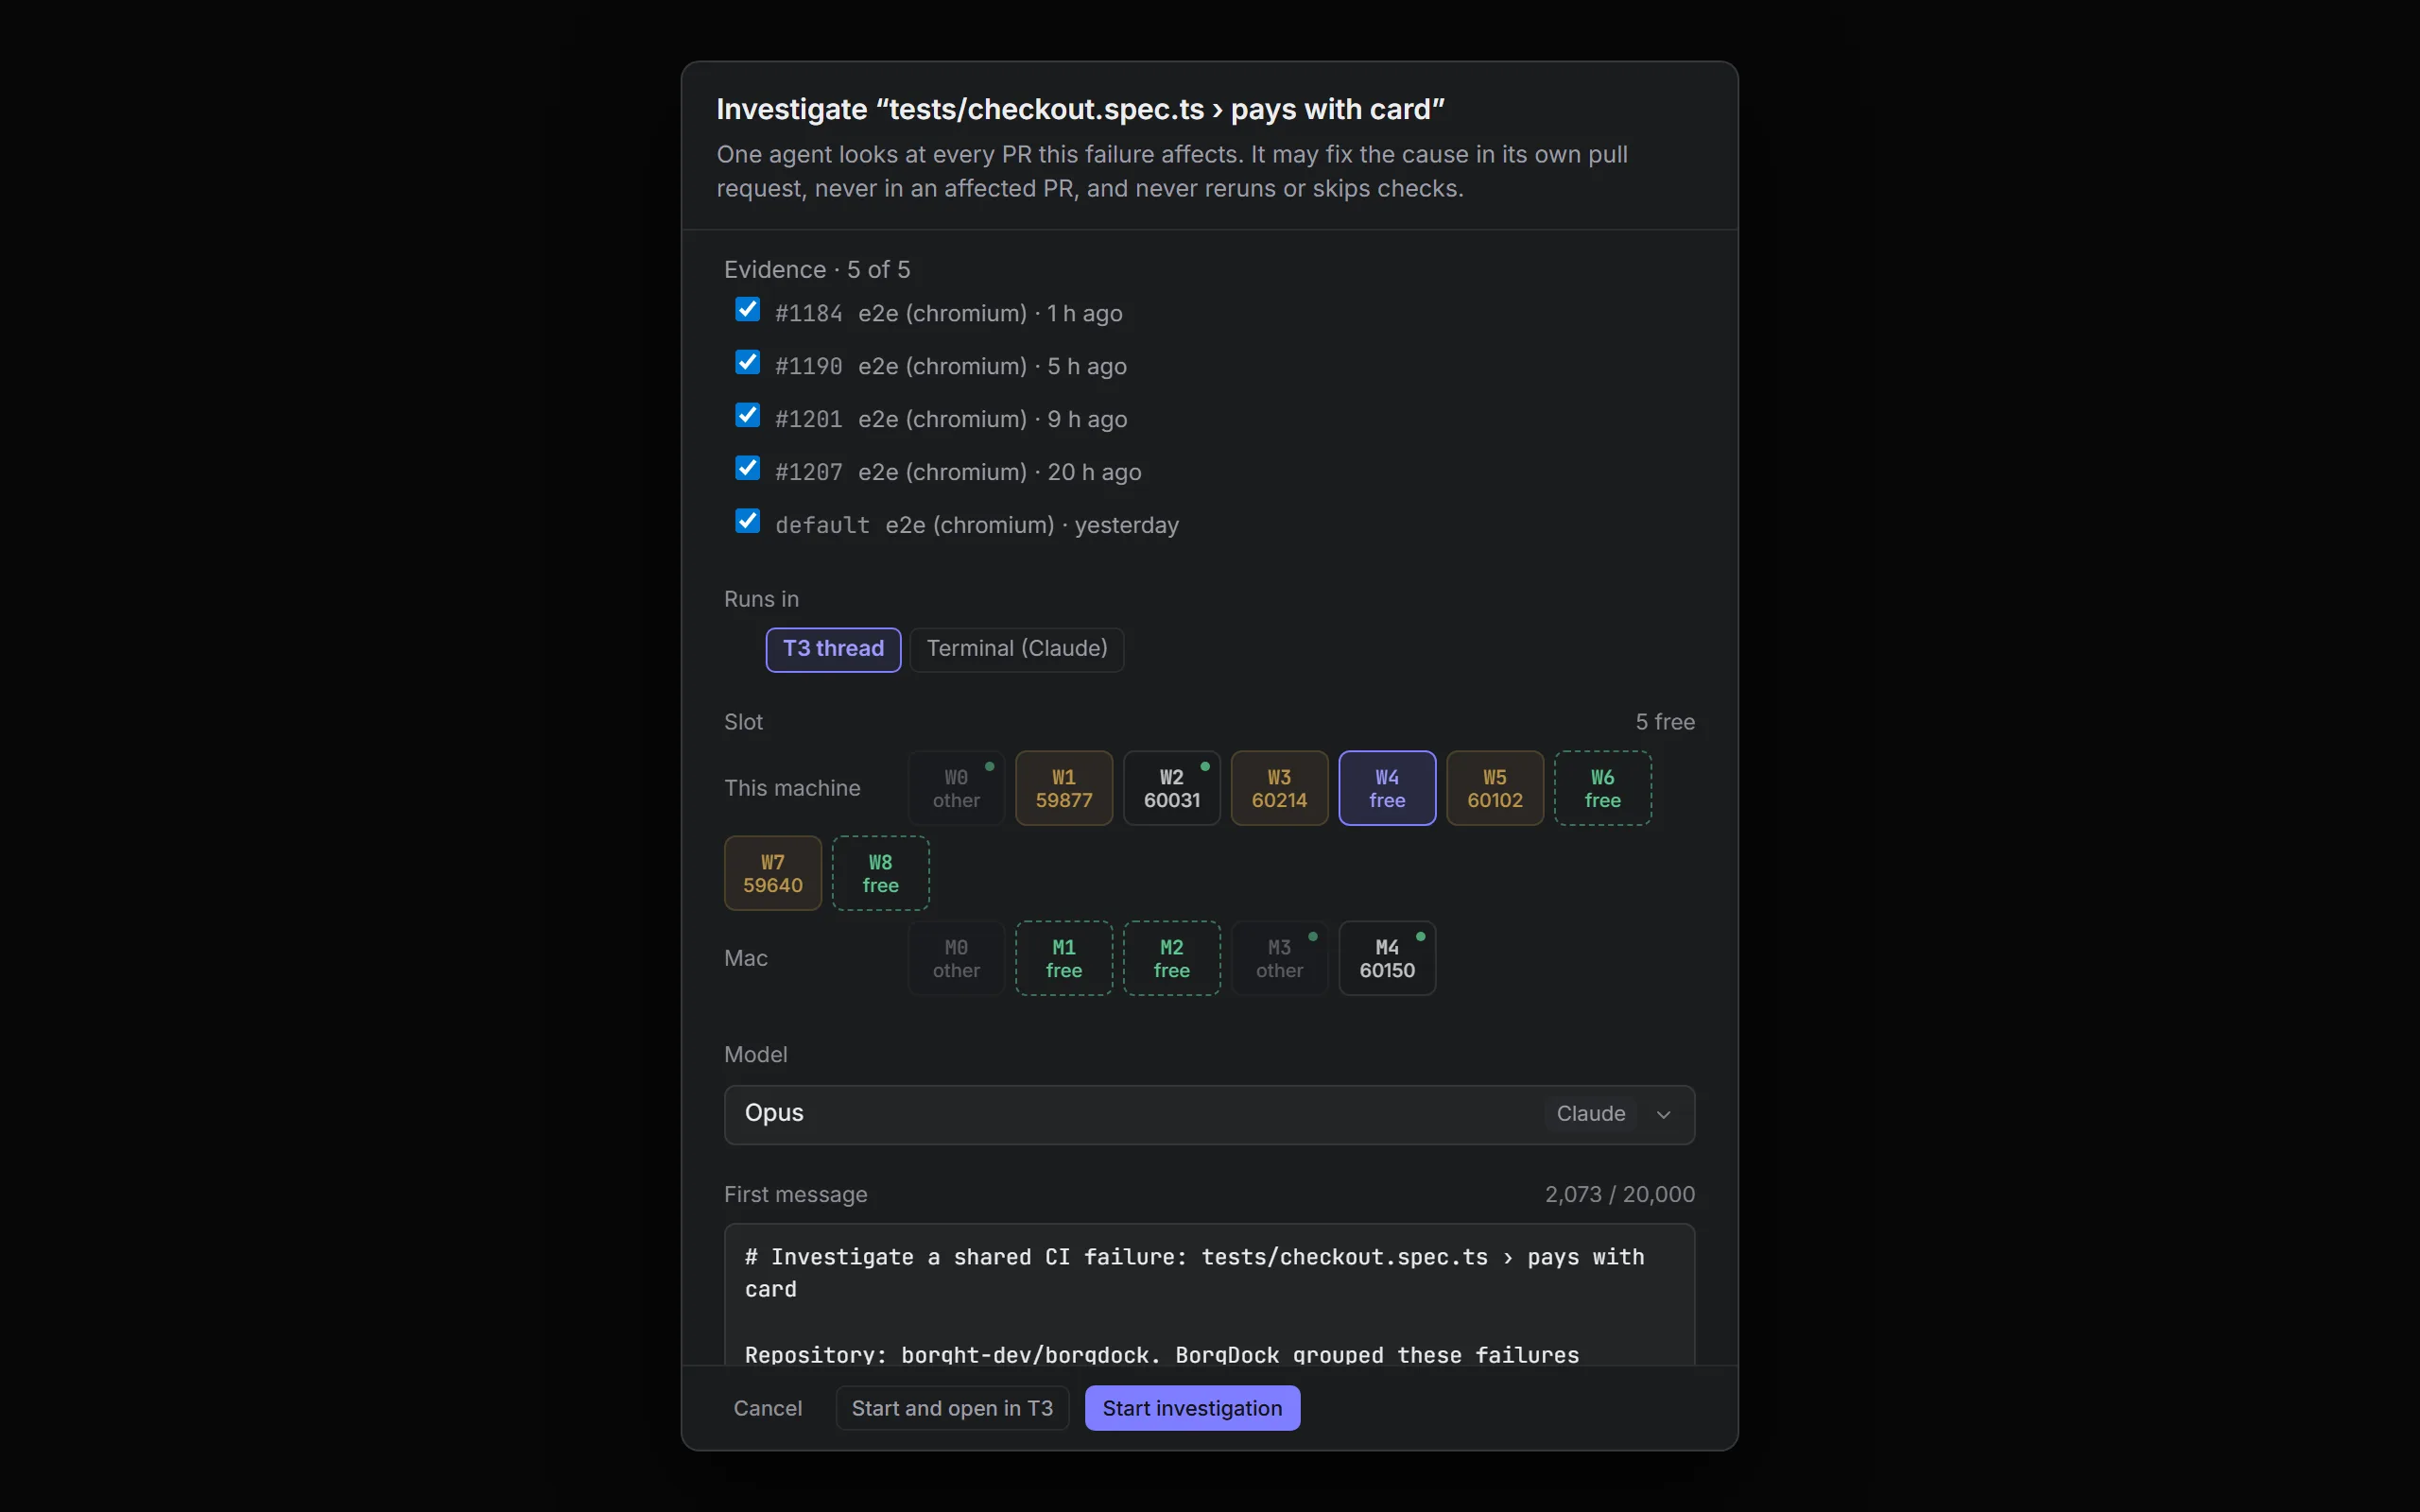The image size is (2420, 1512).
Task: Select the free W4 slot
Action: [x=1387, y=788]
